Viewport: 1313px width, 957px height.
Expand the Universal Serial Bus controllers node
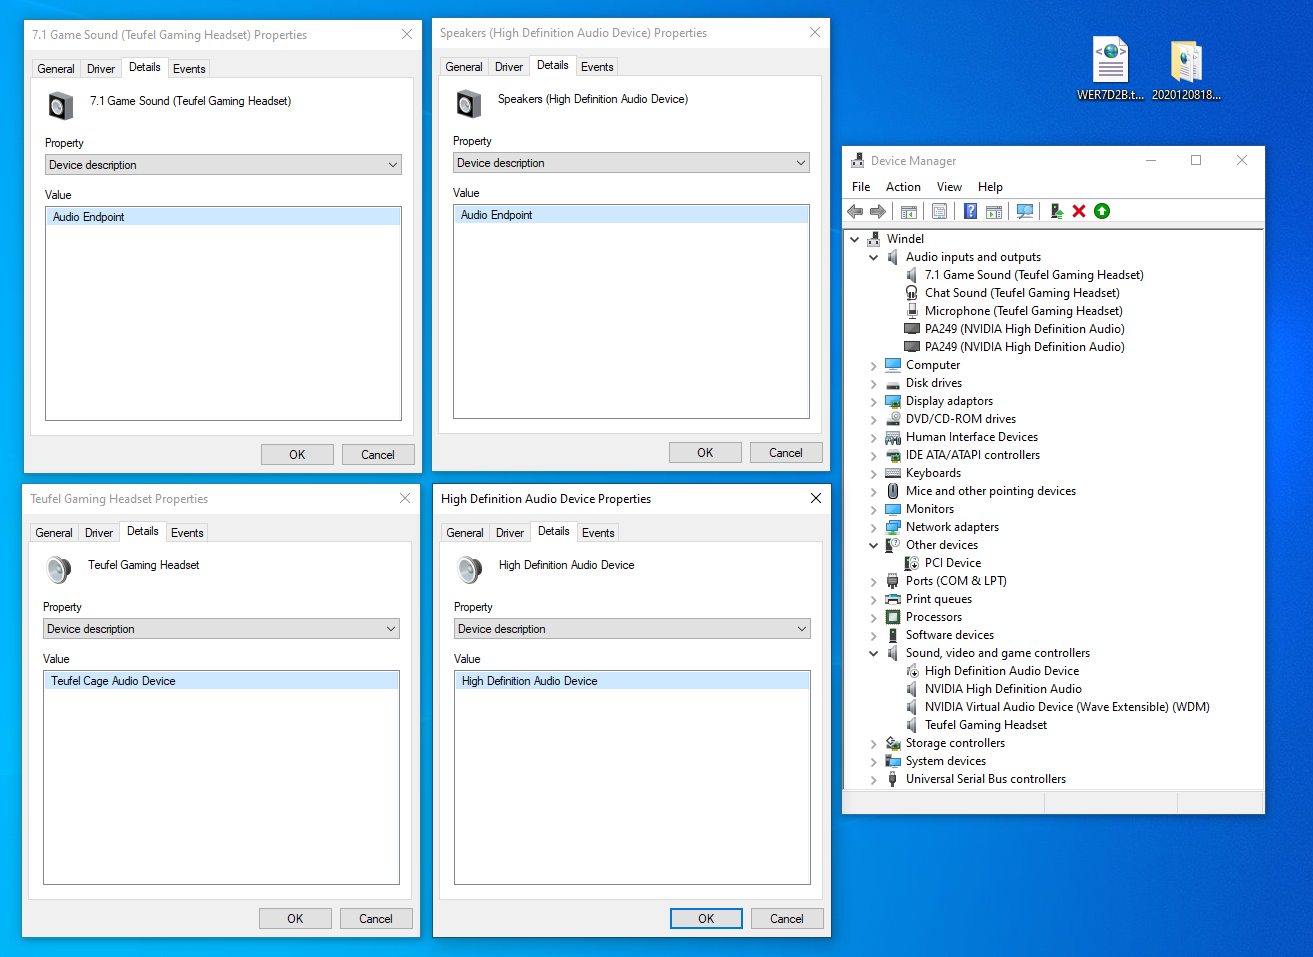pos(873,779)
